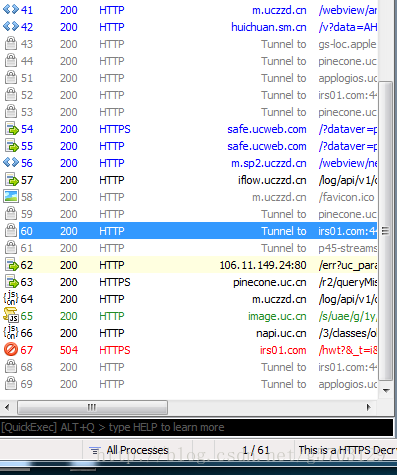Select host m.sp2.uczzd.cn in session 56
The width and height of the screenshot is (397, 475).
pyautogui.click(x=269, y=163)
